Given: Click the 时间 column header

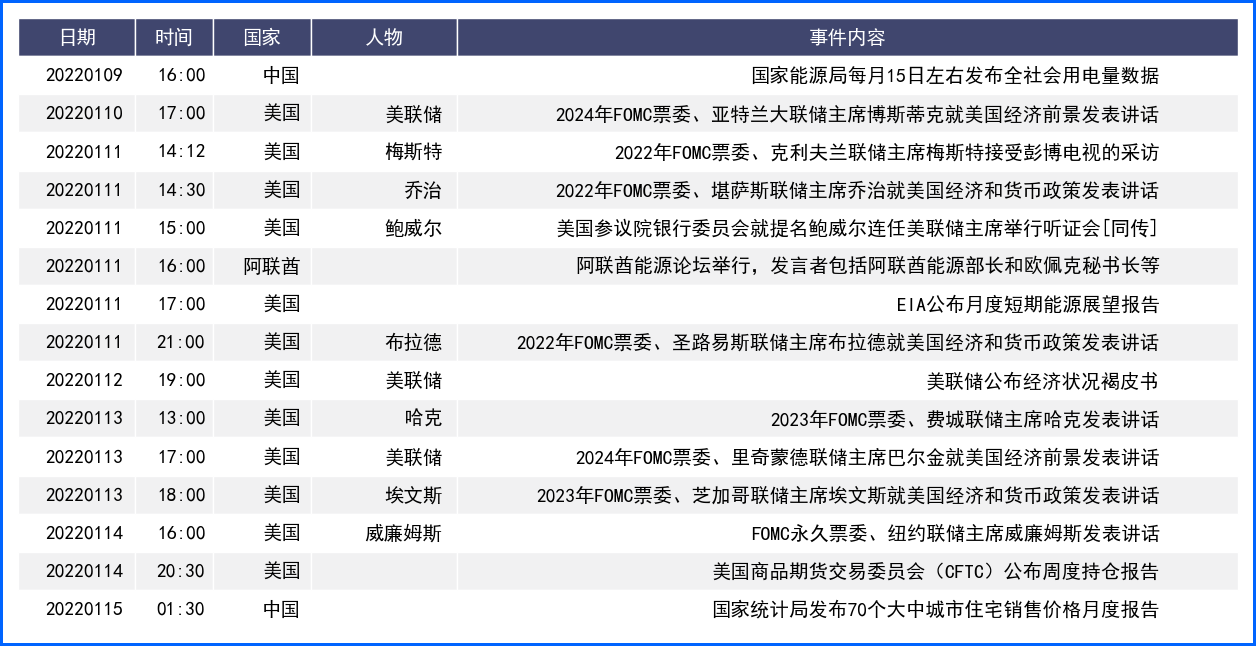Looking at the screenshot, I should pyautogui.click(x=174, y=37).
